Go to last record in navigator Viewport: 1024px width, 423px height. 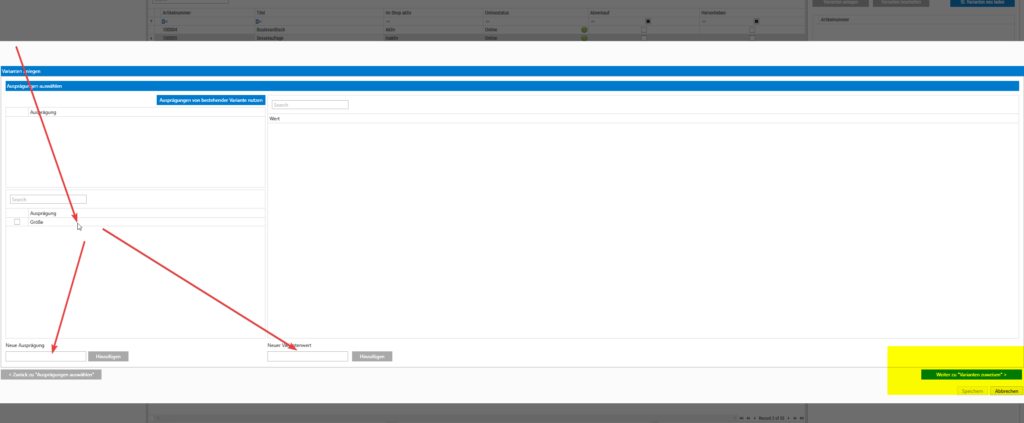pyautogui.click(x=802, y=418)
